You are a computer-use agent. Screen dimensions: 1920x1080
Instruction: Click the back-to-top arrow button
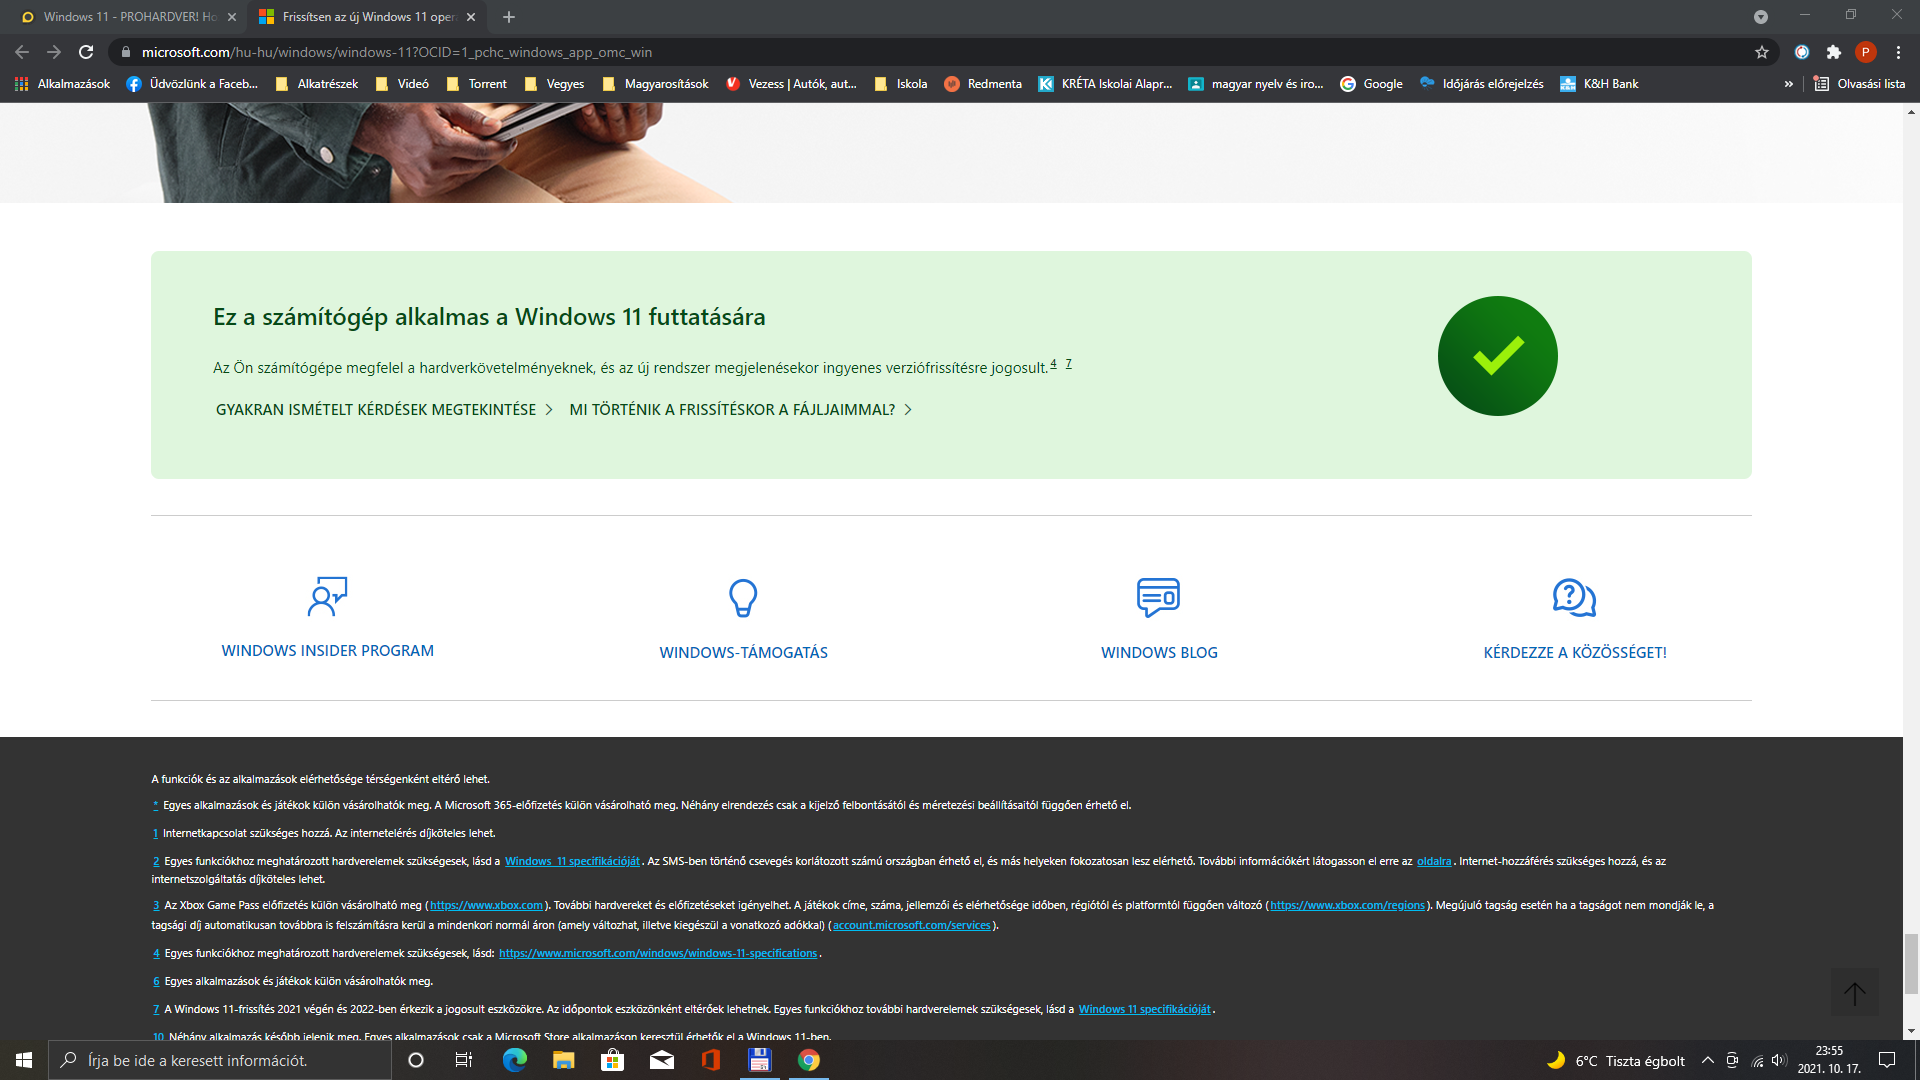1855,994
